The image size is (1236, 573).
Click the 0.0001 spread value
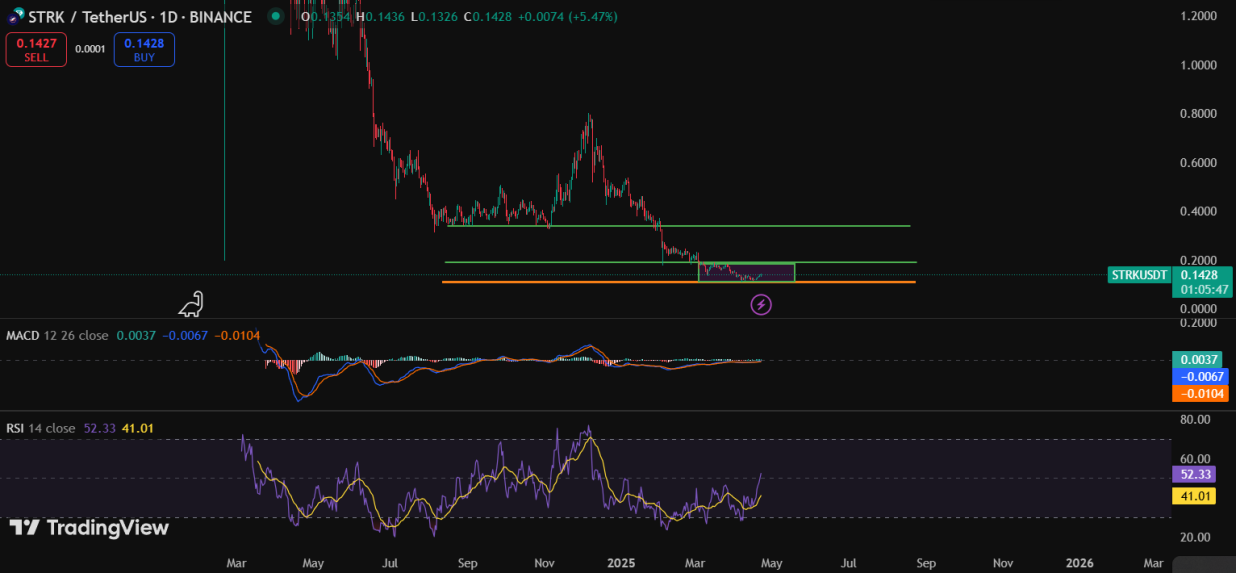click(x=90, y=49)
